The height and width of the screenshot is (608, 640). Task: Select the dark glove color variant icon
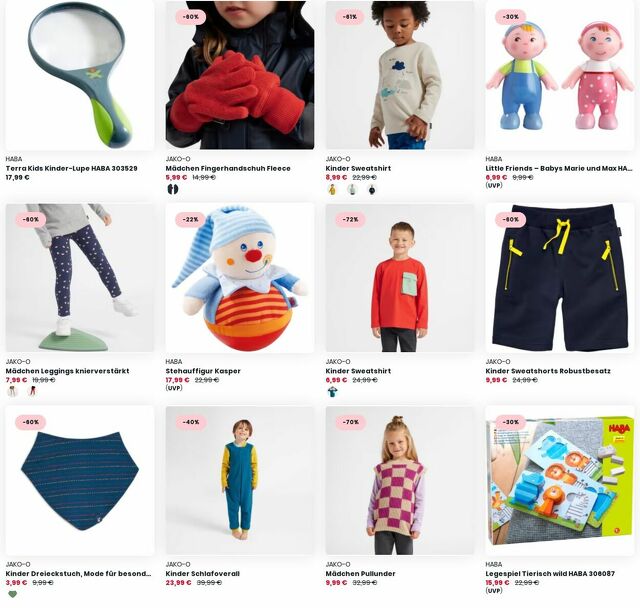pos(173,189)
